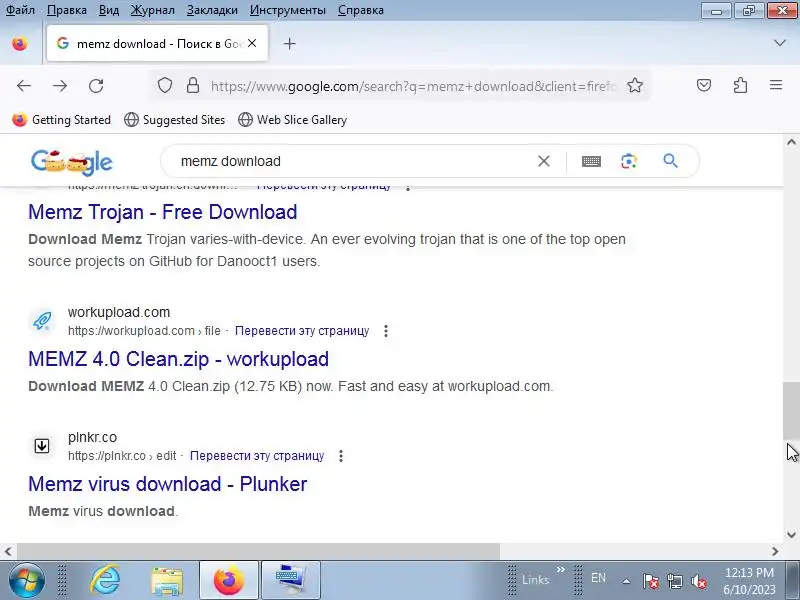Click the memz download search field
The width and height of the screenshot is (800, 600).
(352, 161)
